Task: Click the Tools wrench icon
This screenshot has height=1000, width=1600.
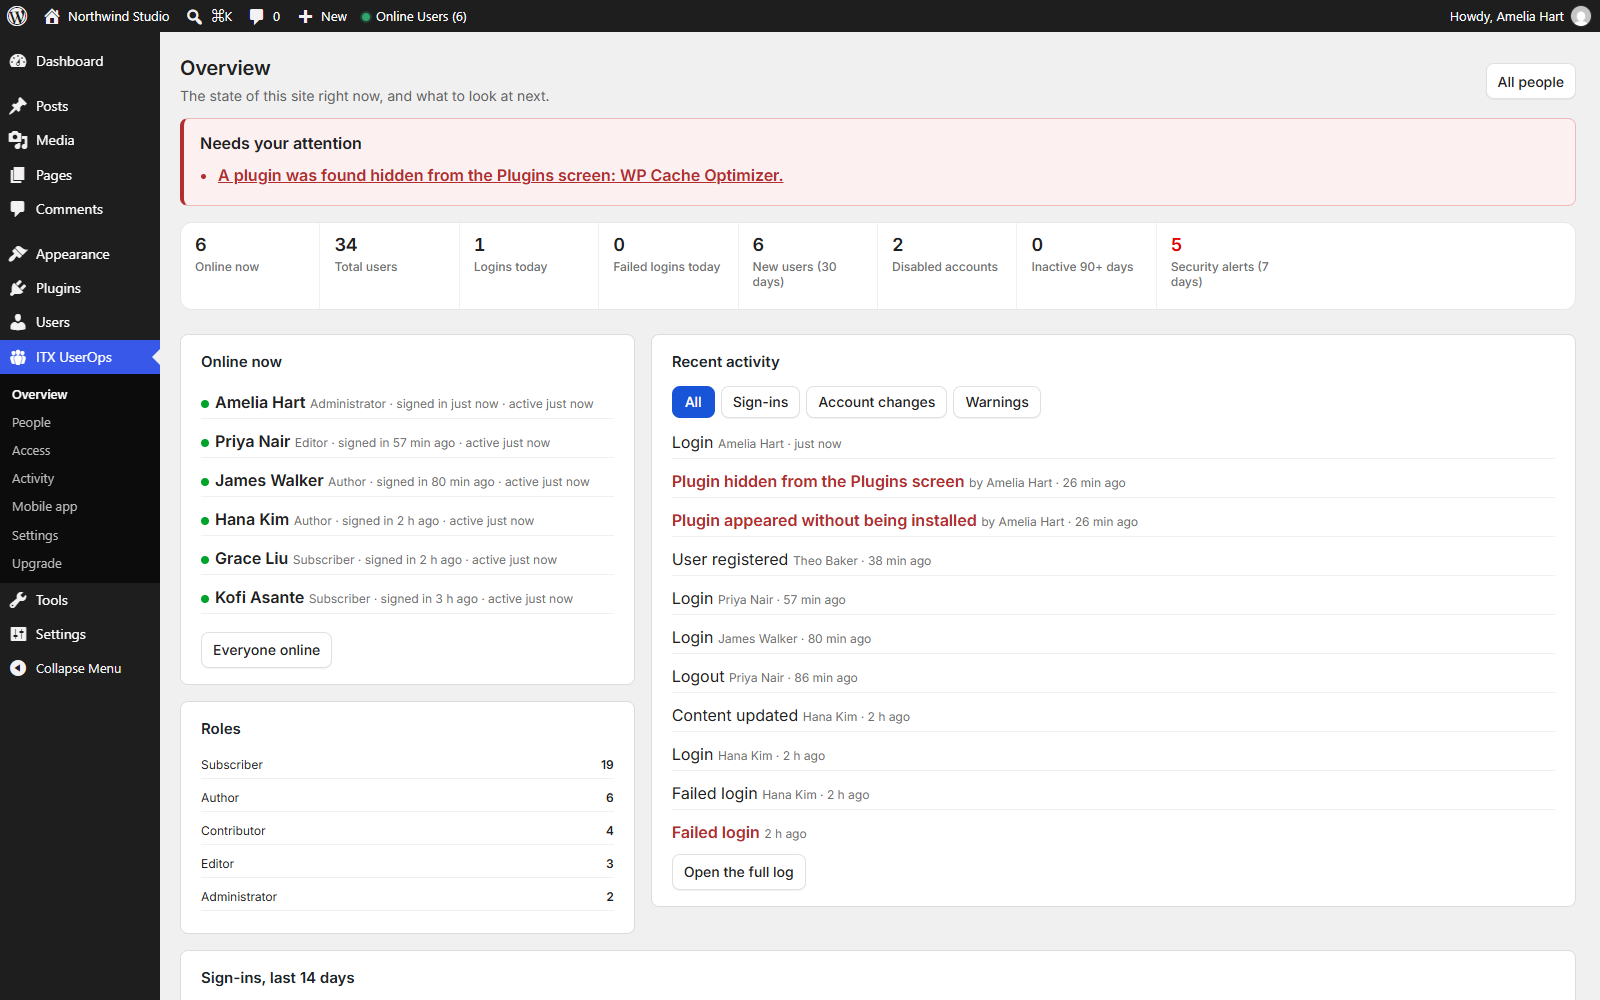Action: (18, 600)
